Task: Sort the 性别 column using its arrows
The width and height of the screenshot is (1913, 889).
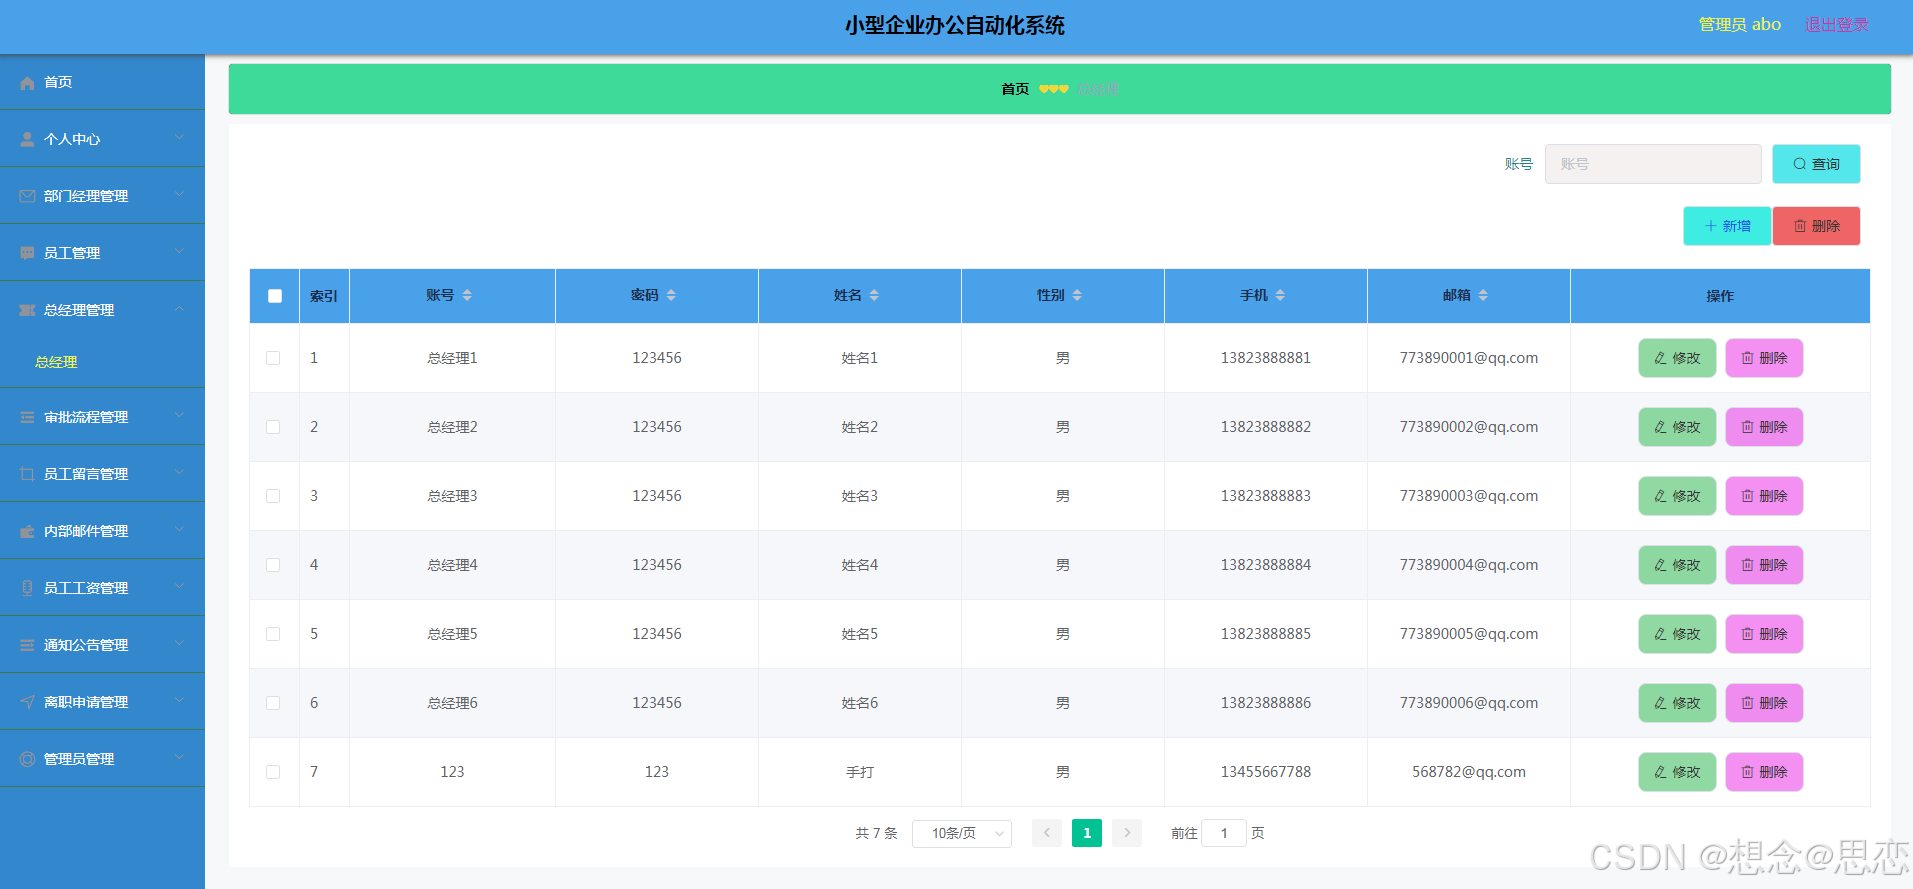Action: [1077, 296]
